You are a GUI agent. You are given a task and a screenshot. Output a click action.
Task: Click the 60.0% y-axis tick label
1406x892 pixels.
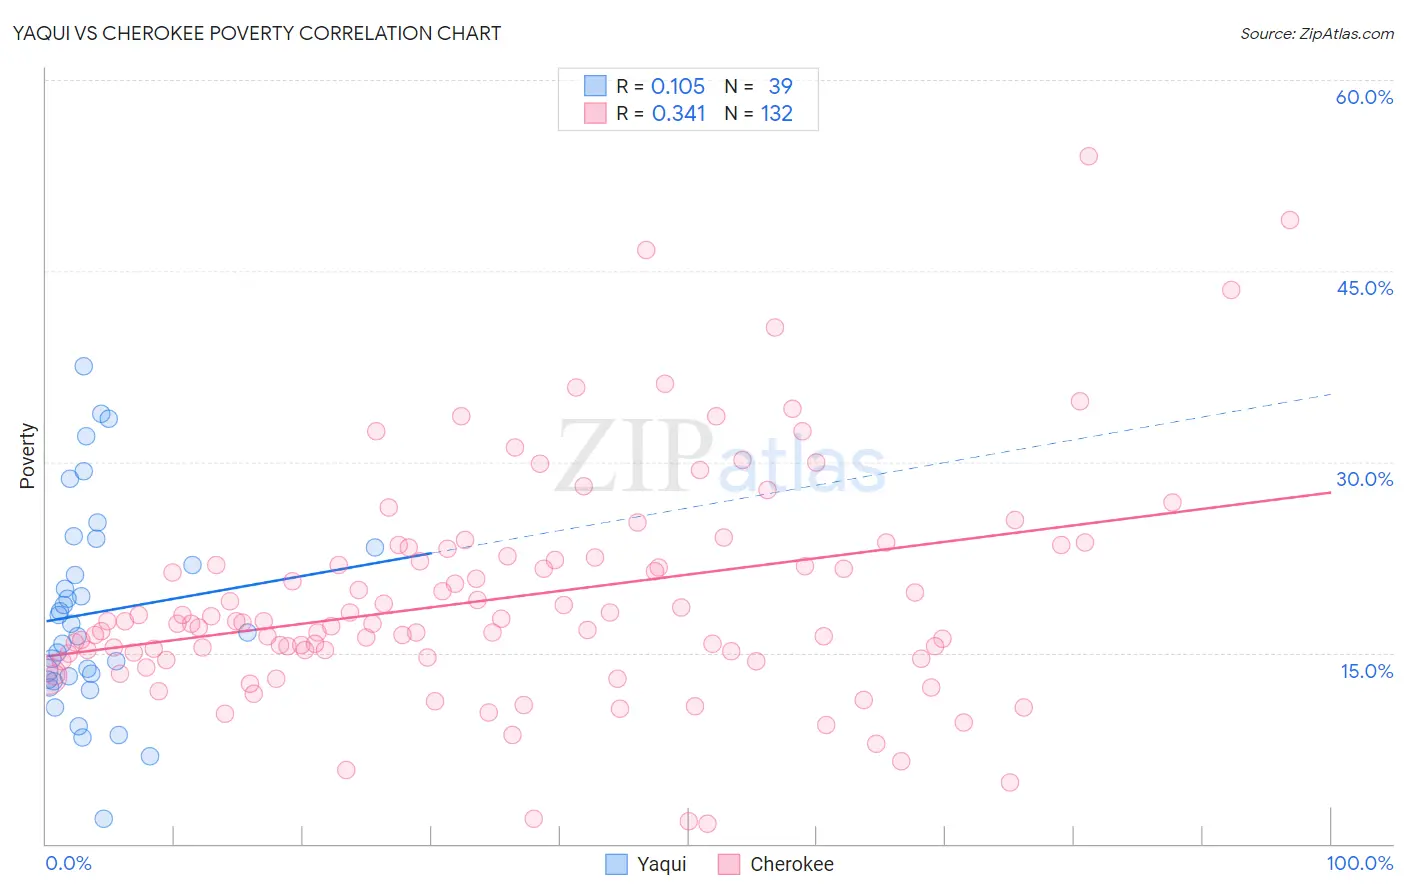1364,97
